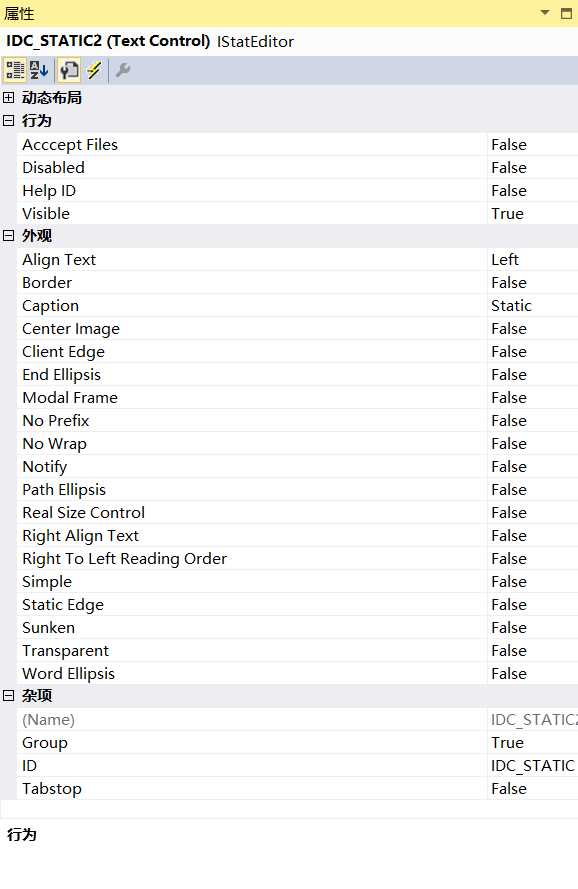Select the Align Text value Left
Image resolution: width=578 pixels, height=889 pixels.
[x=532, y=260]
